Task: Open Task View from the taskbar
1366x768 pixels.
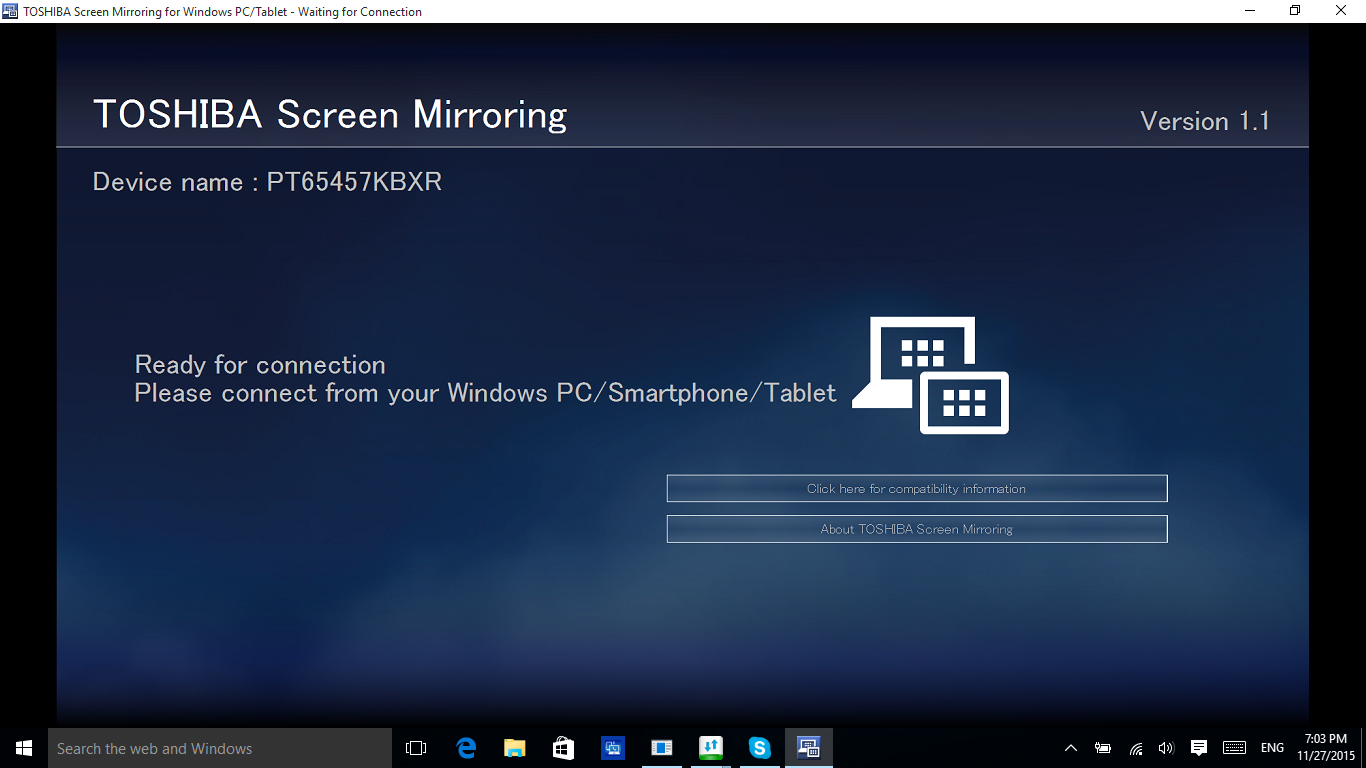Action: [x=416, y=748]
